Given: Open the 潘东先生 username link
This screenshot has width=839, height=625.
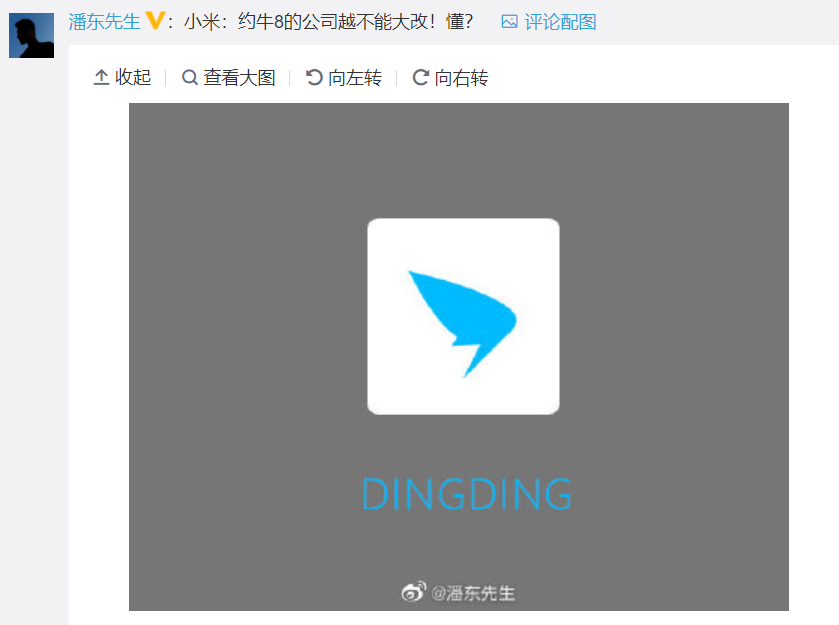Looking at the screenshot, I should [104, 22].
